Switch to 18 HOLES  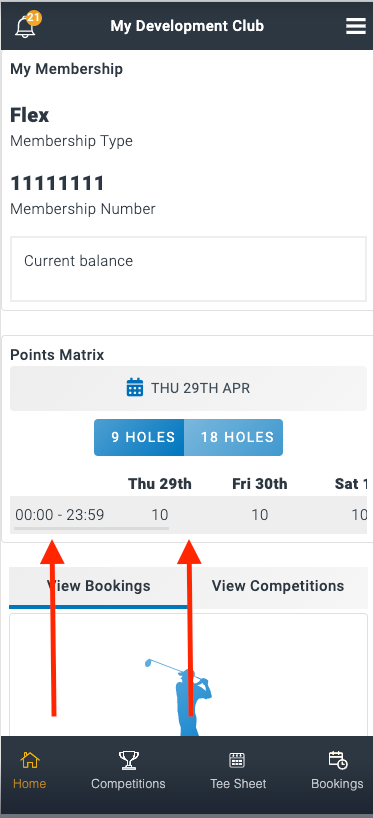pyautogui.click(x=234, y=437)
